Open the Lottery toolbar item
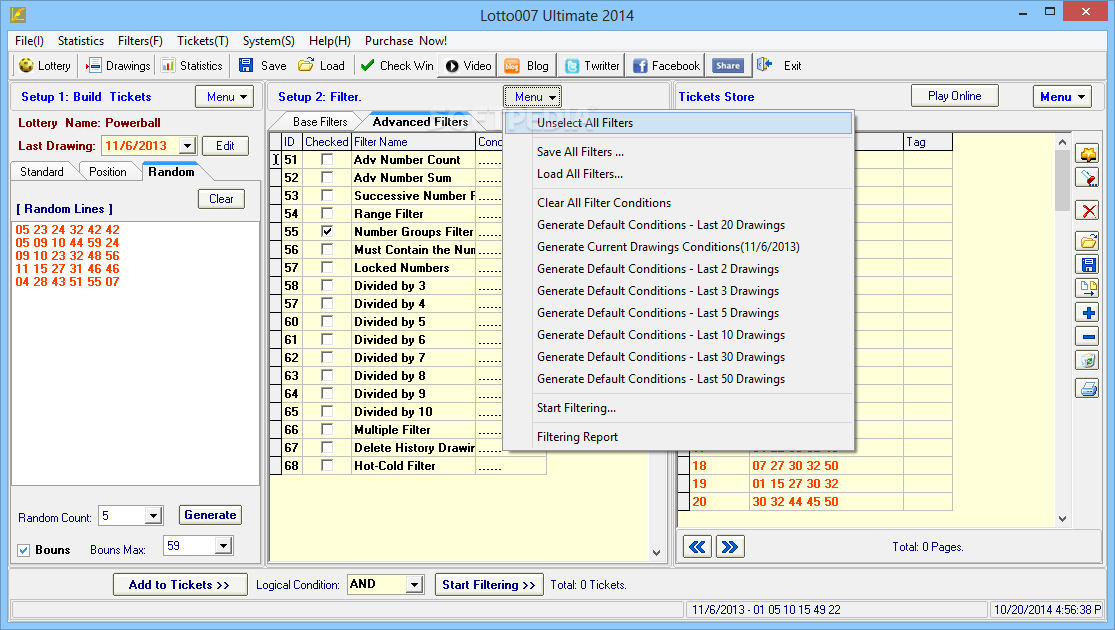 pyautogui.click(x=45, y=65)
